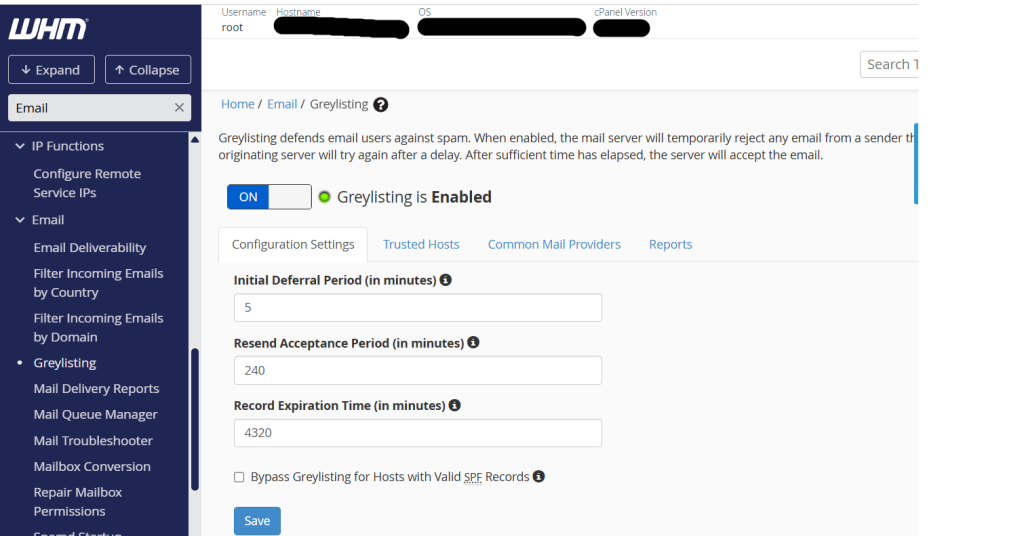
Task: Toggle Greylisting ON/OFF switch
Action: pos(269,197)
